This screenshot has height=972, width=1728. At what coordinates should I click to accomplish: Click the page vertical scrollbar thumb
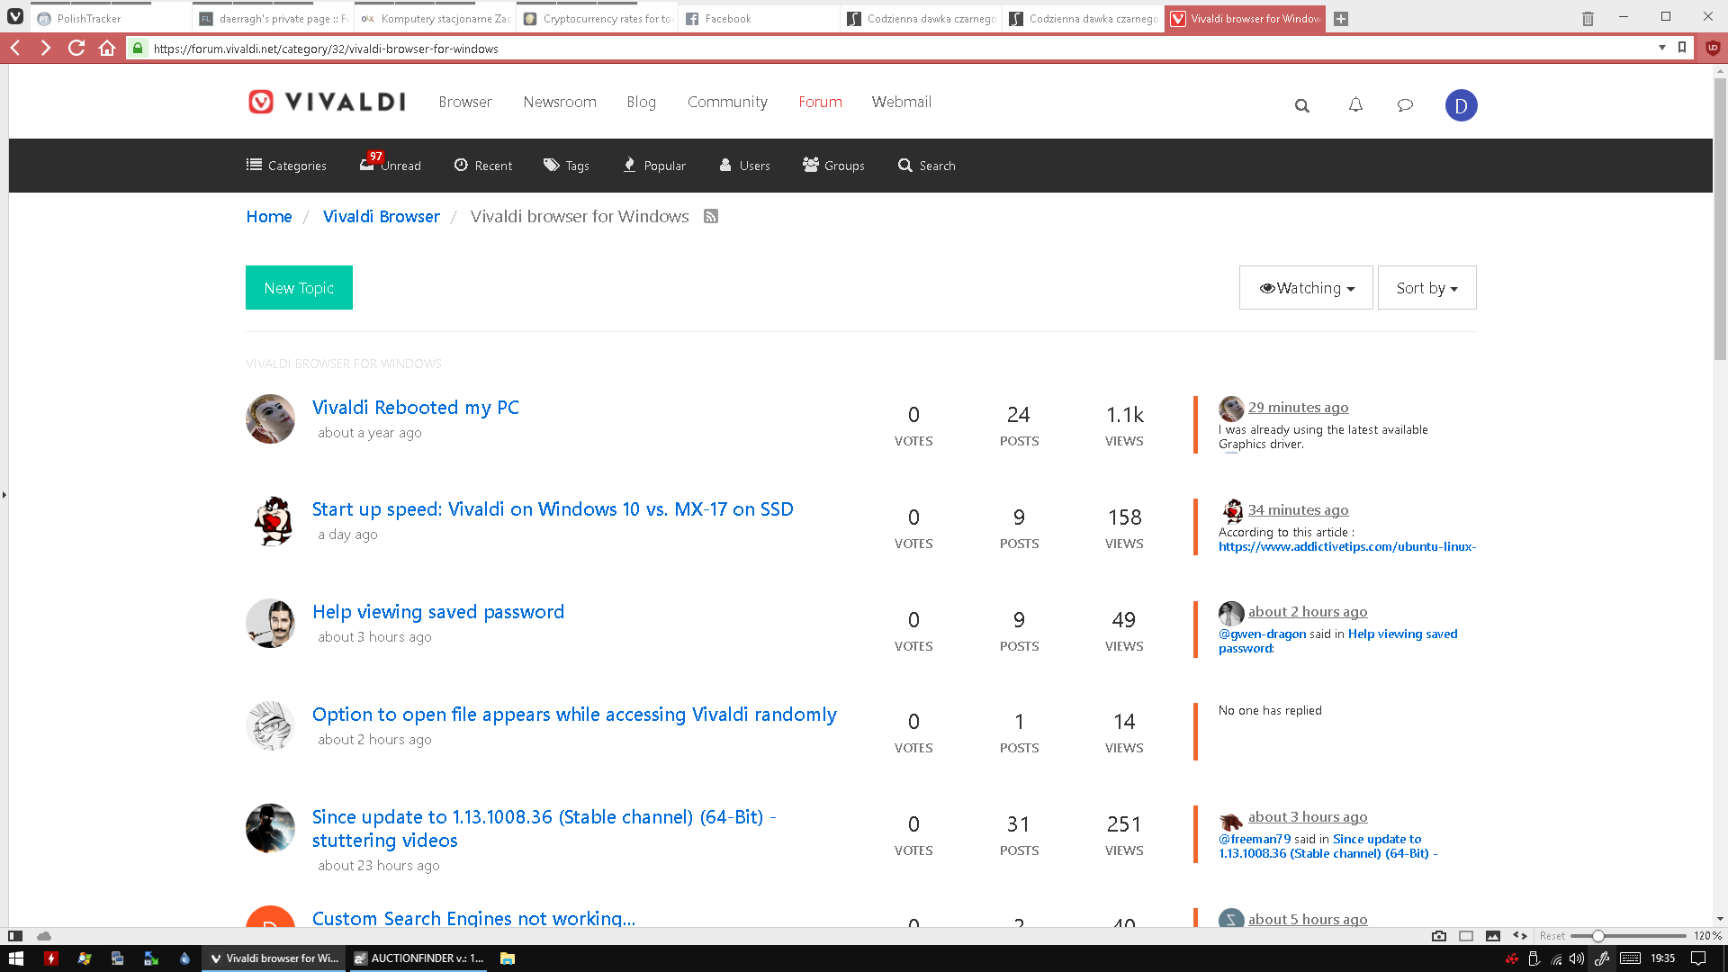point(1720,218)
